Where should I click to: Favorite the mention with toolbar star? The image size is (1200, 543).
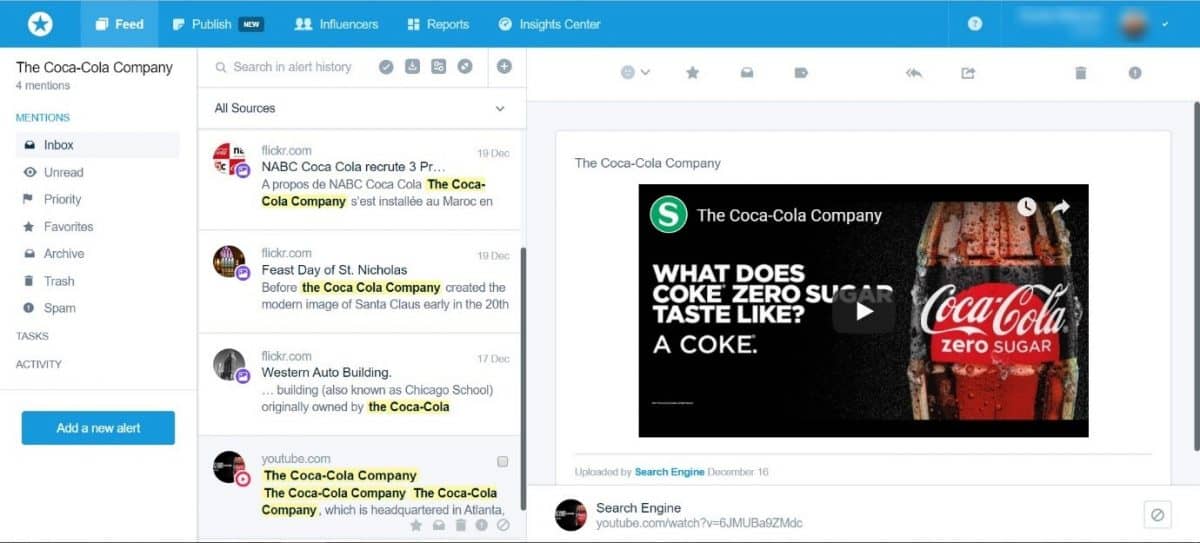[x=692, y=72]
